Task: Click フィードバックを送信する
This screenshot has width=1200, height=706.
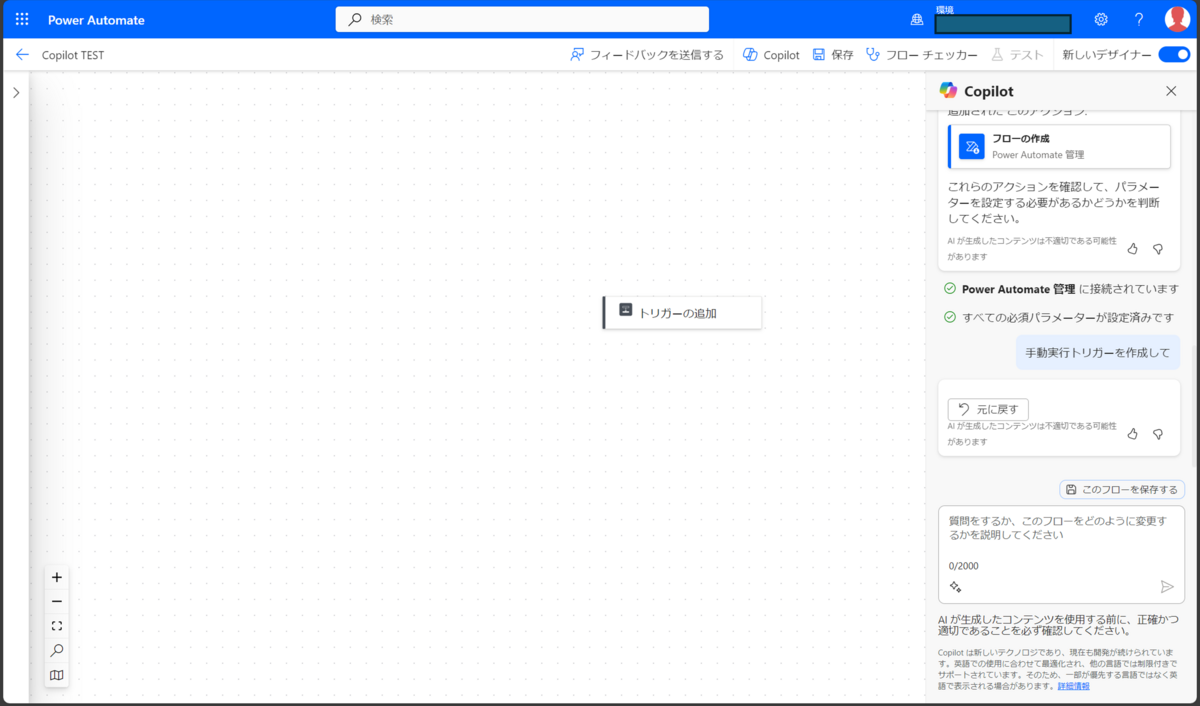Action: tap(647, 55)
